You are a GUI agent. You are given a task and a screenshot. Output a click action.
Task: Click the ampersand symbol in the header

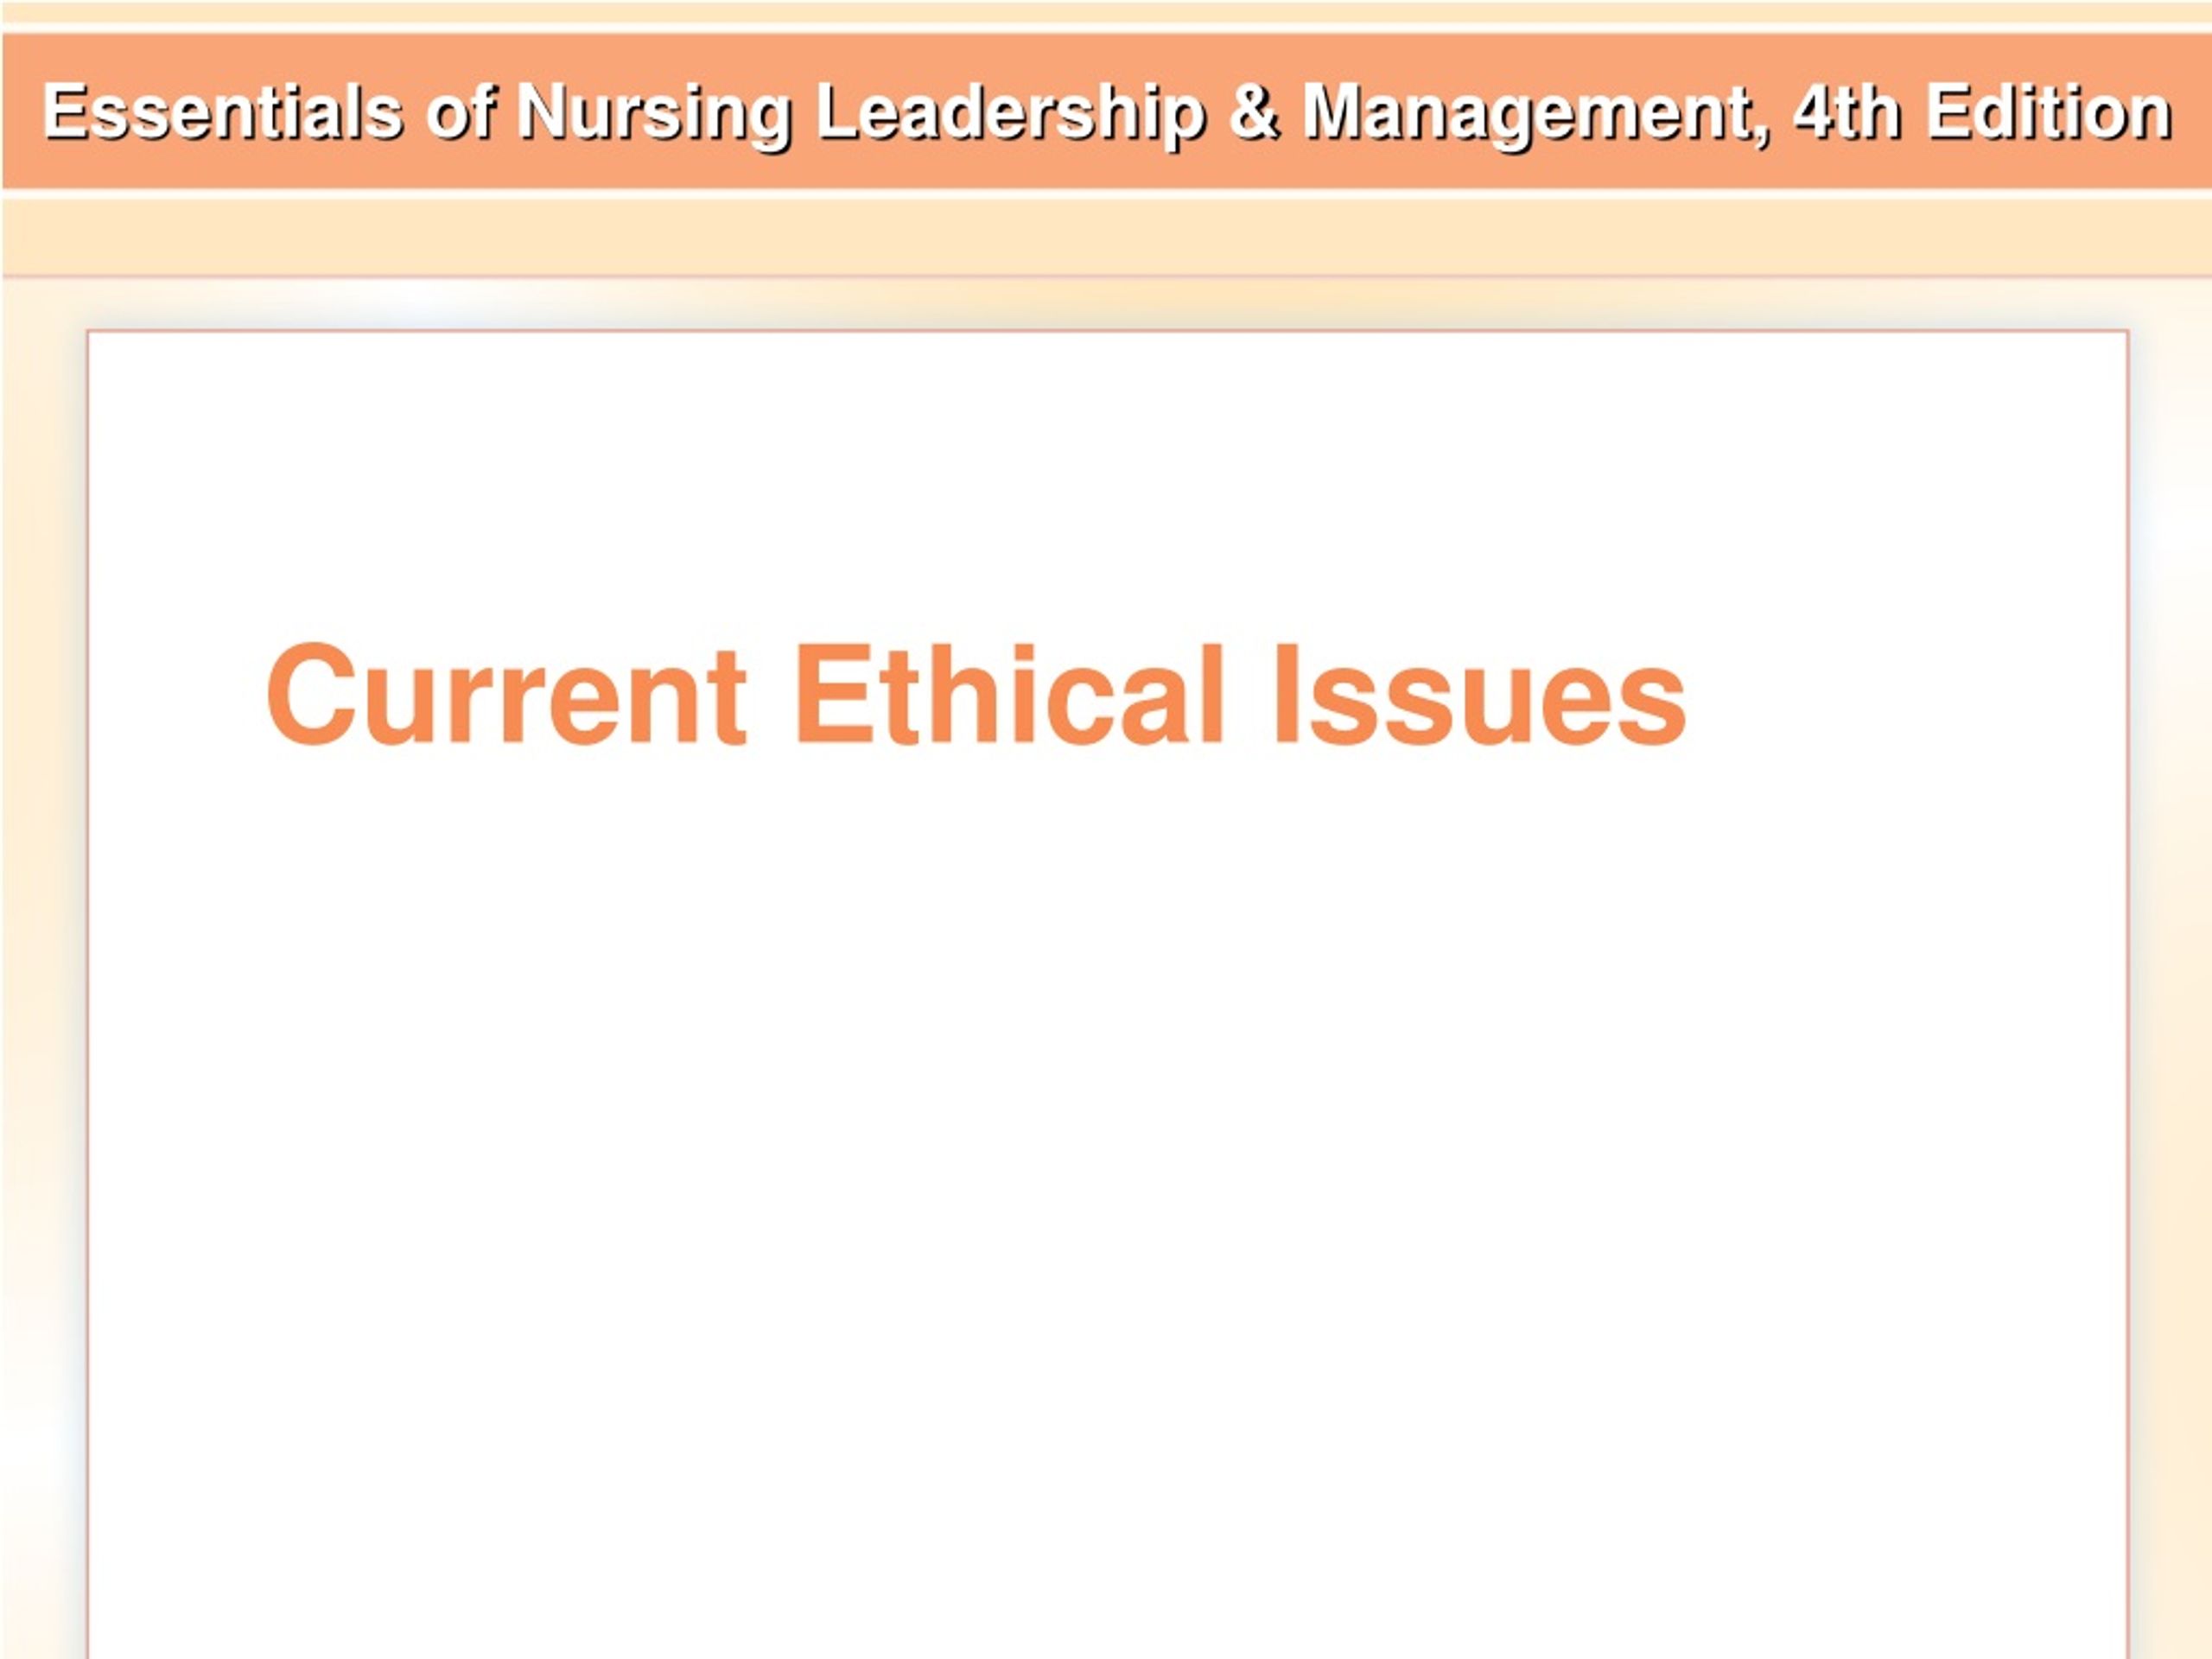pyautogui.click(x=1254, y=110)
